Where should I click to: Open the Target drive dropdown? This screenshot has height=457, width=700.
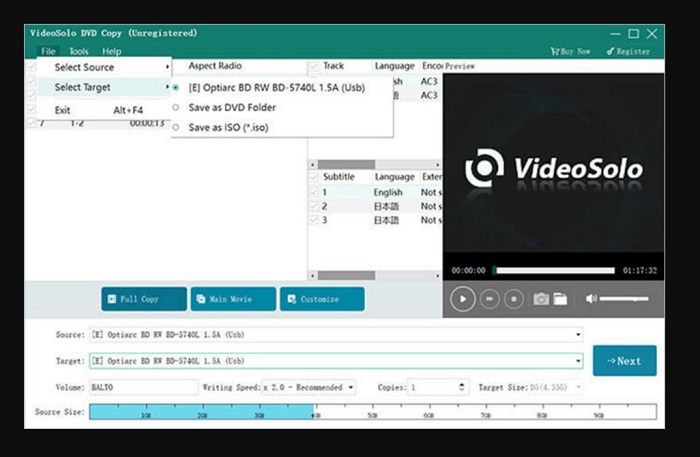(578, 361)
